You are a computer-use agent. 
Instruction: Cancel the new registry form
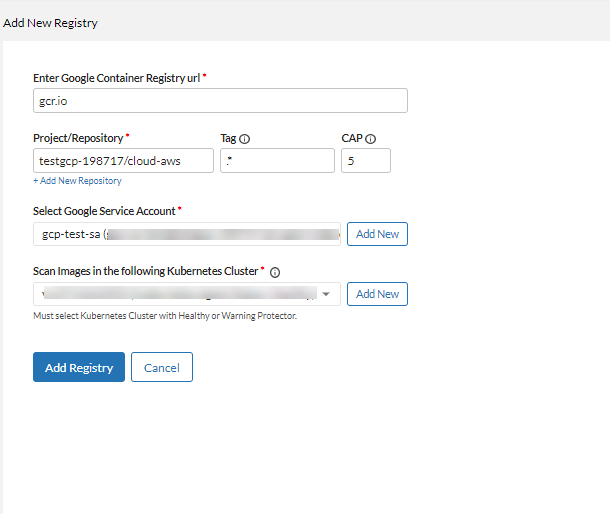pos(162,367)
